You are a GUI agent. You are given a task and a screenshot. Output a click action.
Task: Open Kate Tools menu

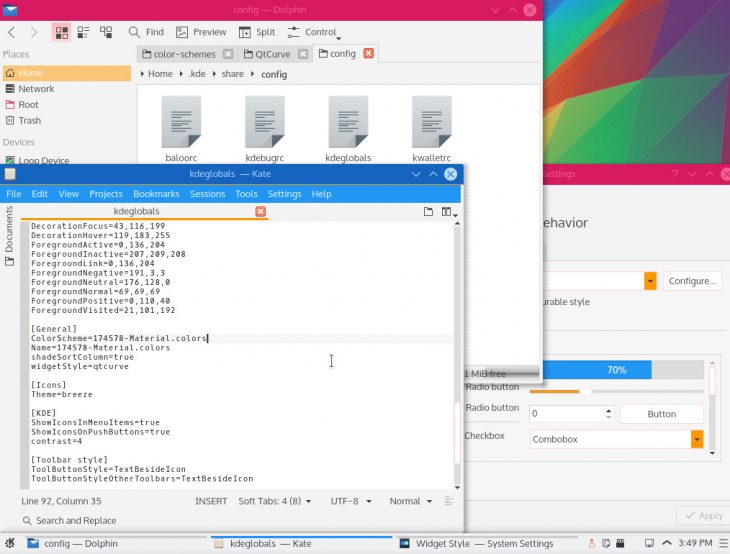click(246, 194)
